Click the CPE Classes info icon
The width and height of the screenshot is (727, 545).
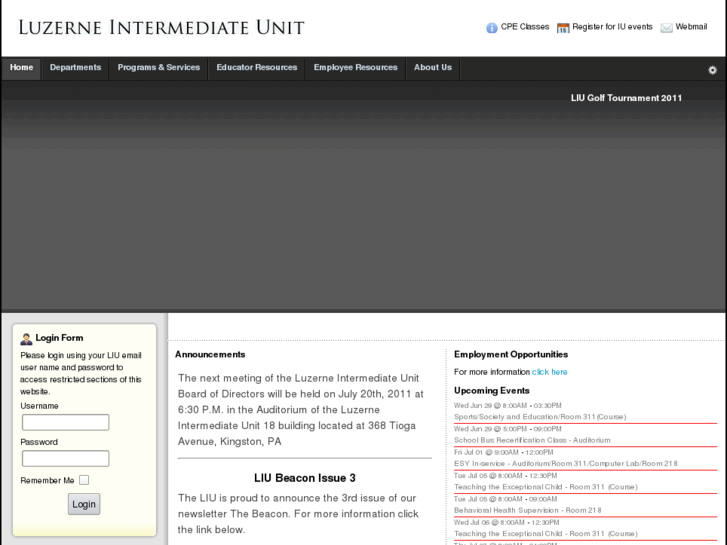pyautogui.click(x=491, y=28)
